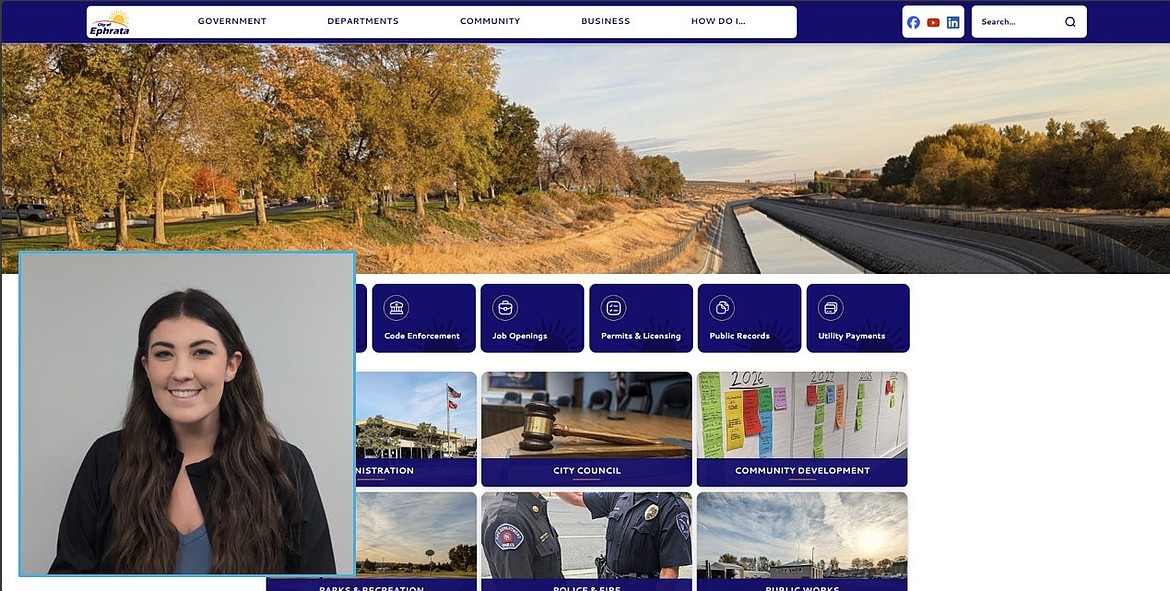Viewport: 1170px width, 591px height.
Task: Click the Public Records icon
Action: point(722,308)
